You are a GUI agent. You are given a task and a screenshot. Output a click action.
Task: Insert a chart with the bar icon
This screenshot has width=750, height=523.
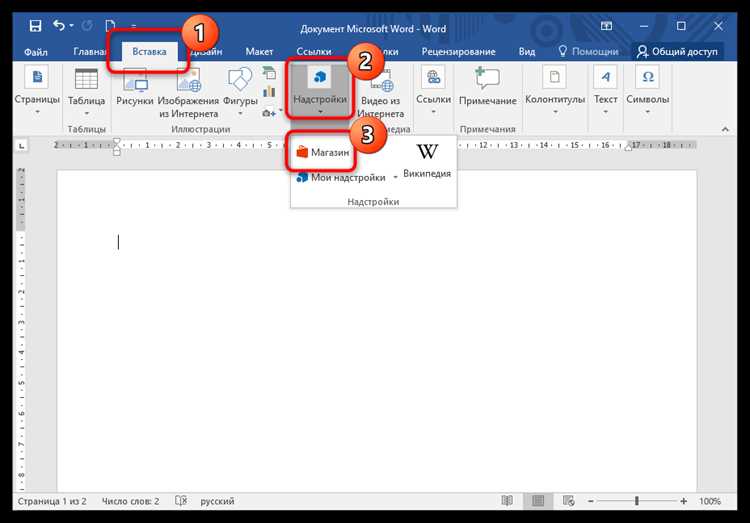click(x=269, y=91)
